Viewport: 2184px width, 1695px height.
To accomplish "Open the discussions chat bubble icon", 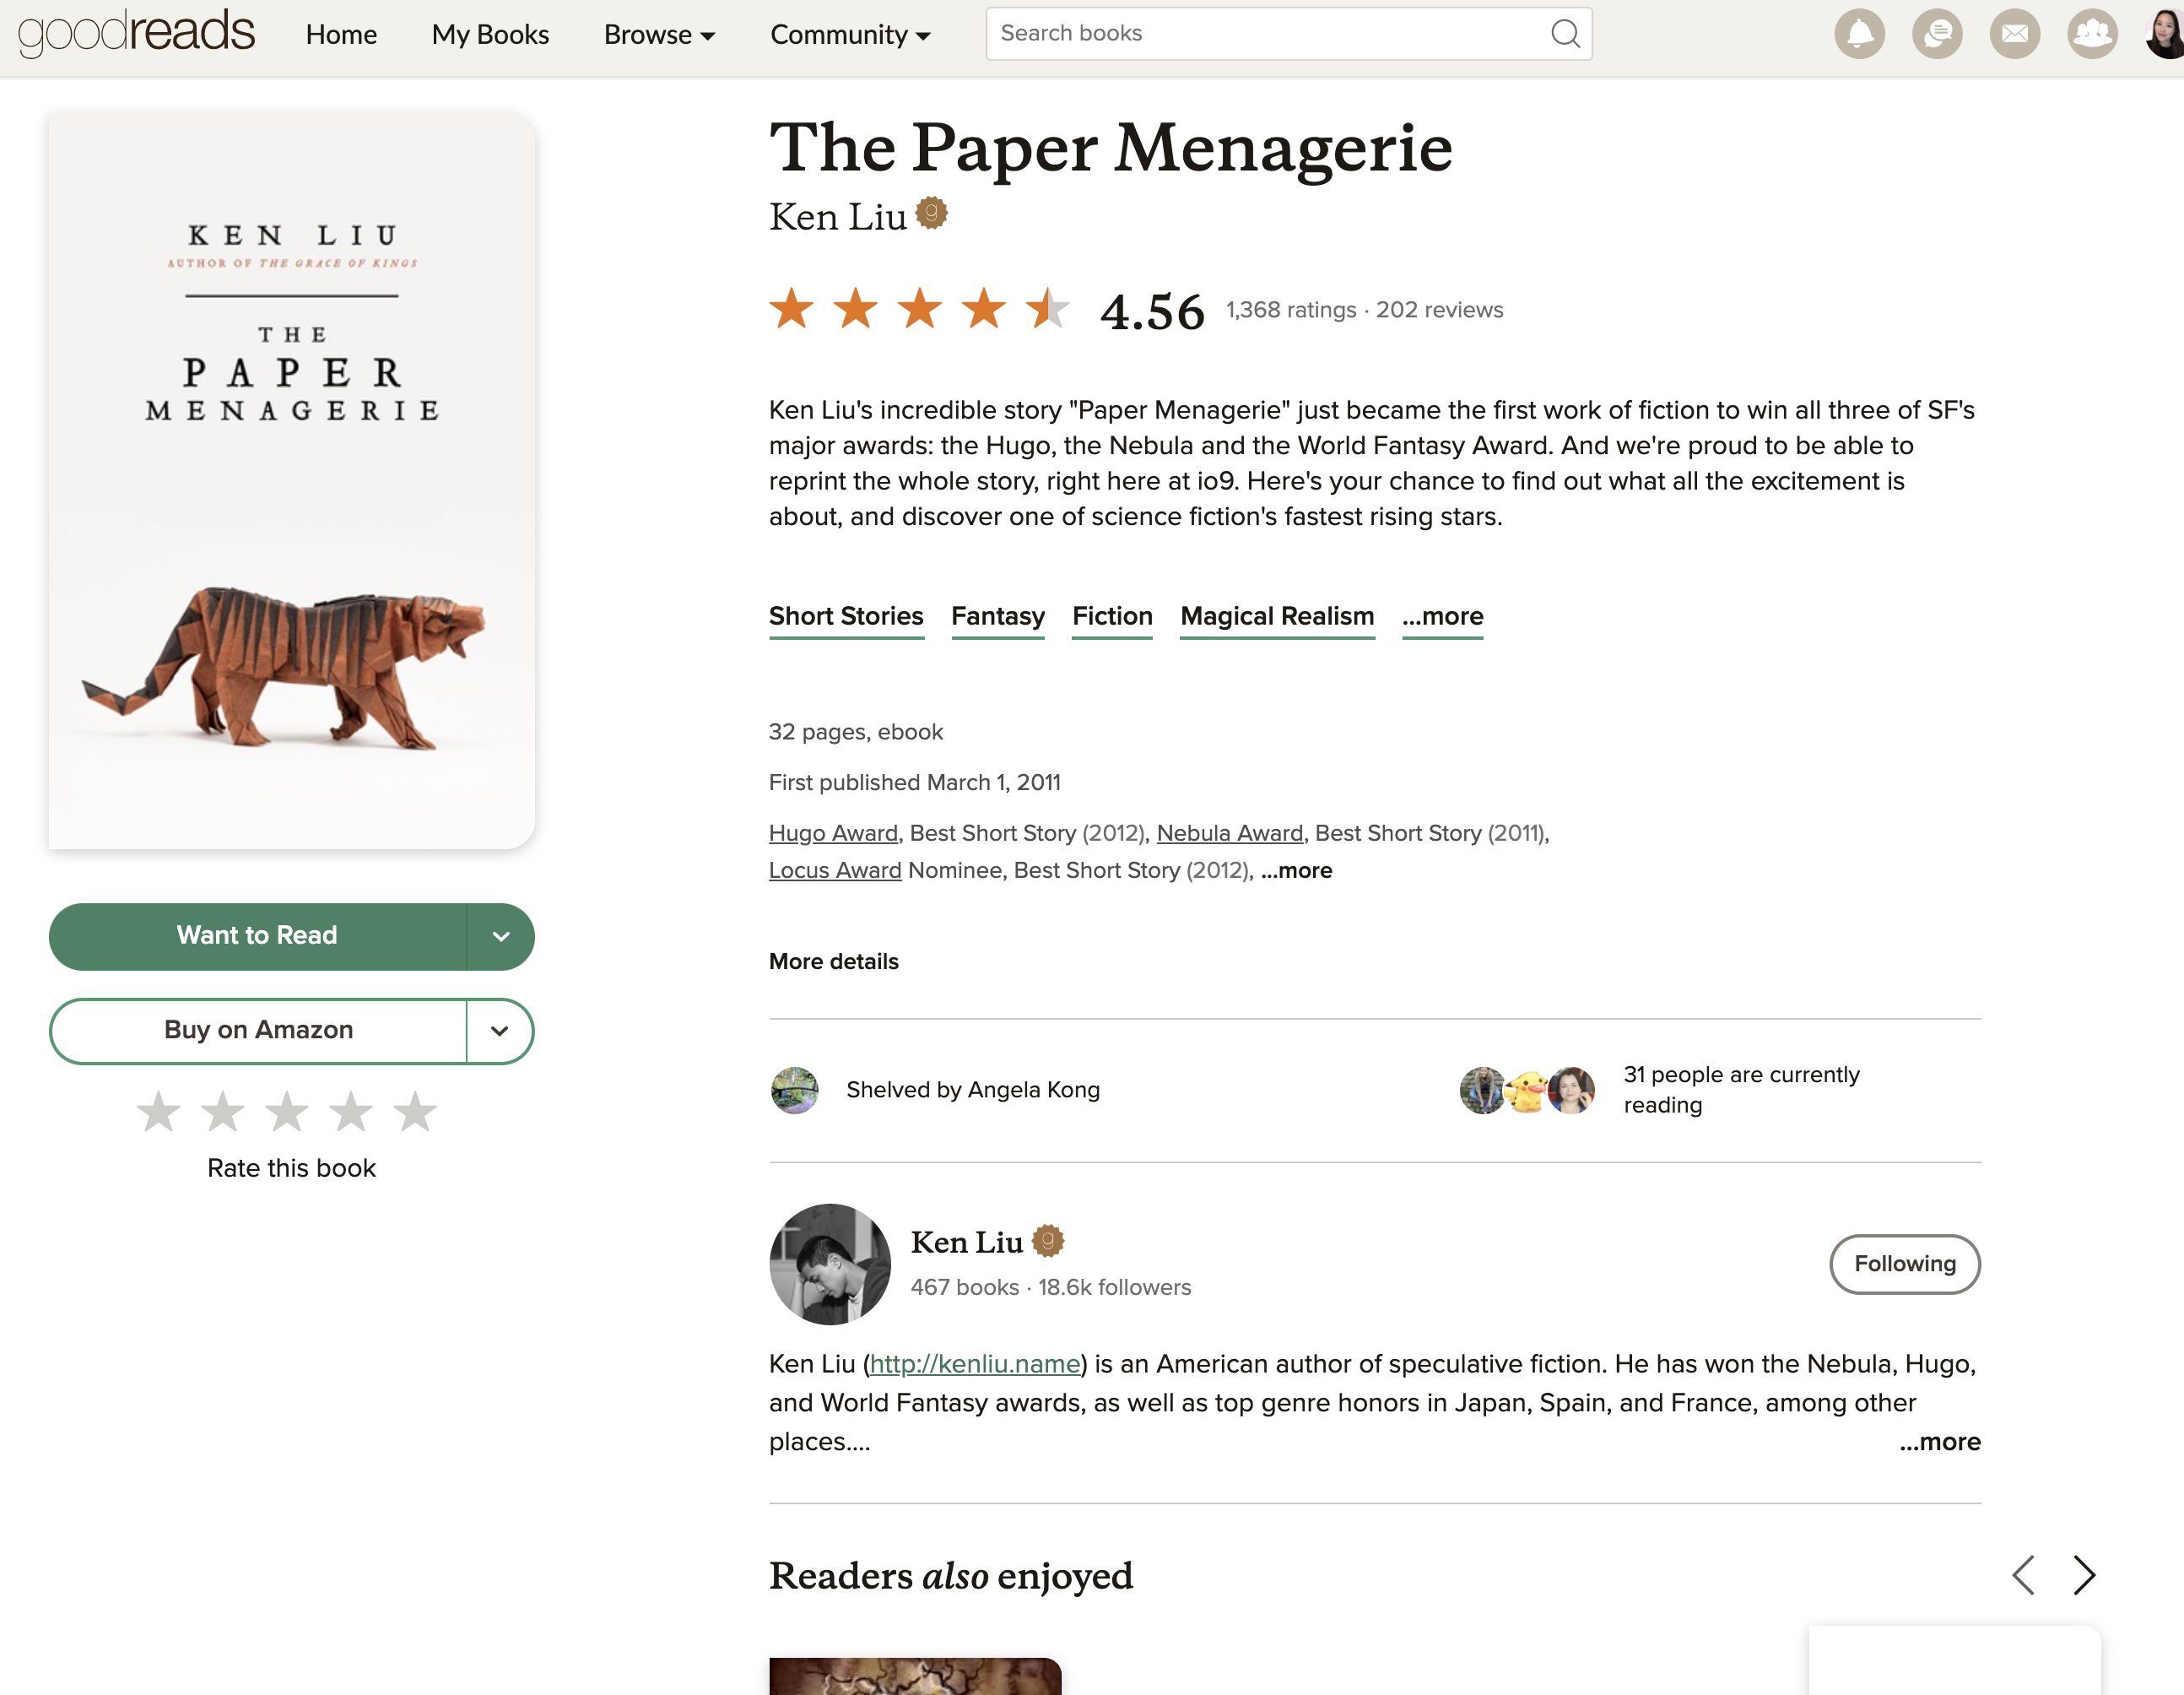I will click(1937, 34).
